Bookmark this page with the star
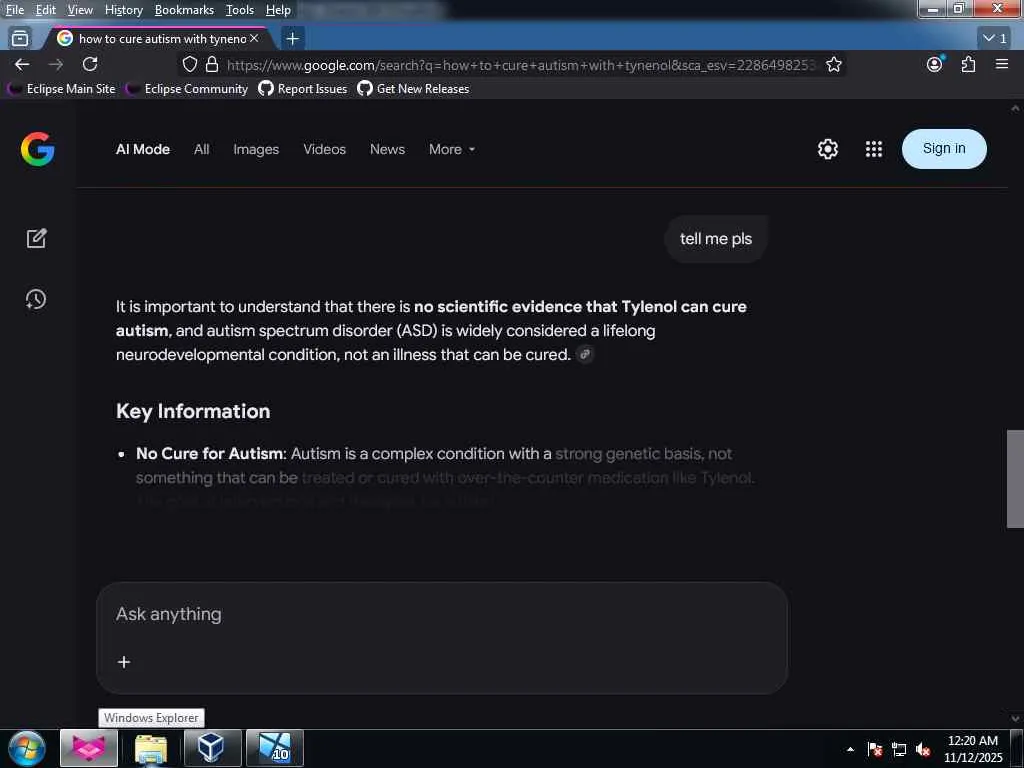The width and height of the screenshot is (1024, 768). (x=833, y=65)
